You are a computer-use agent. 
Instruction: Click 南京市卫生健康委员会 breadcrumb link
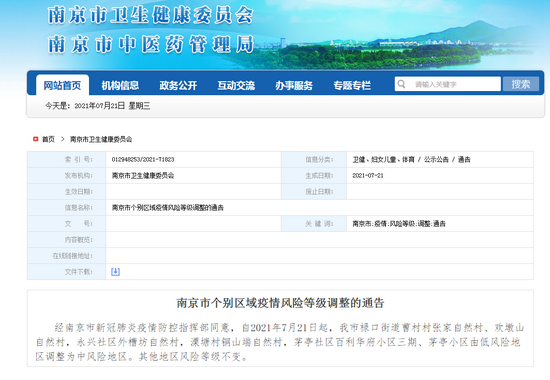tap(101, 139)
